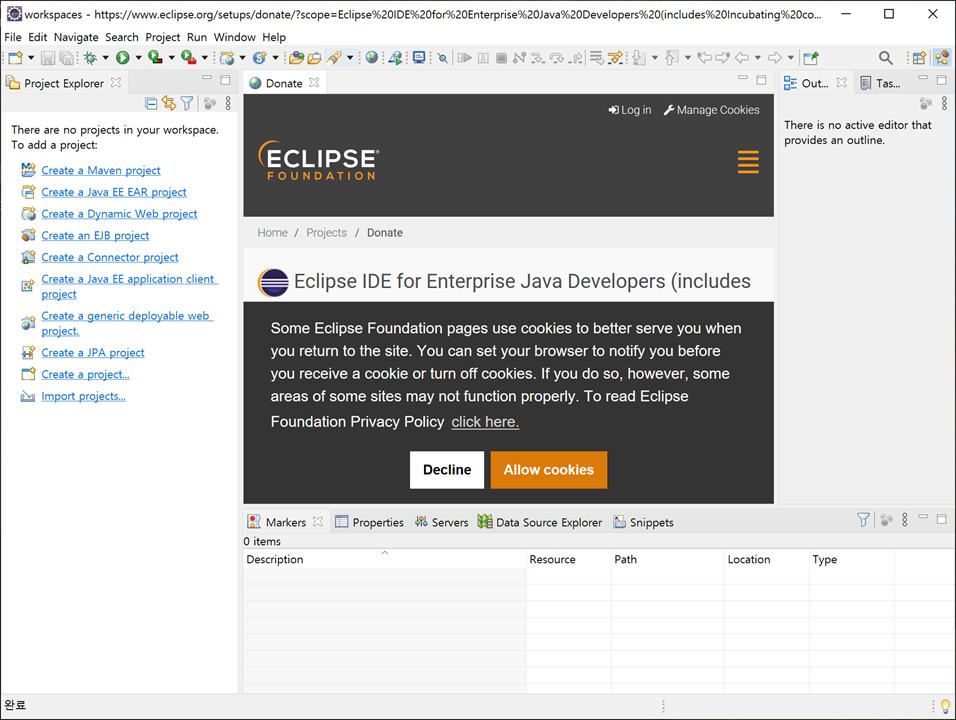956x720 pixels.
Task: Click the Decline cookies button
Action: pyautogui.click(x=447, y=469)
